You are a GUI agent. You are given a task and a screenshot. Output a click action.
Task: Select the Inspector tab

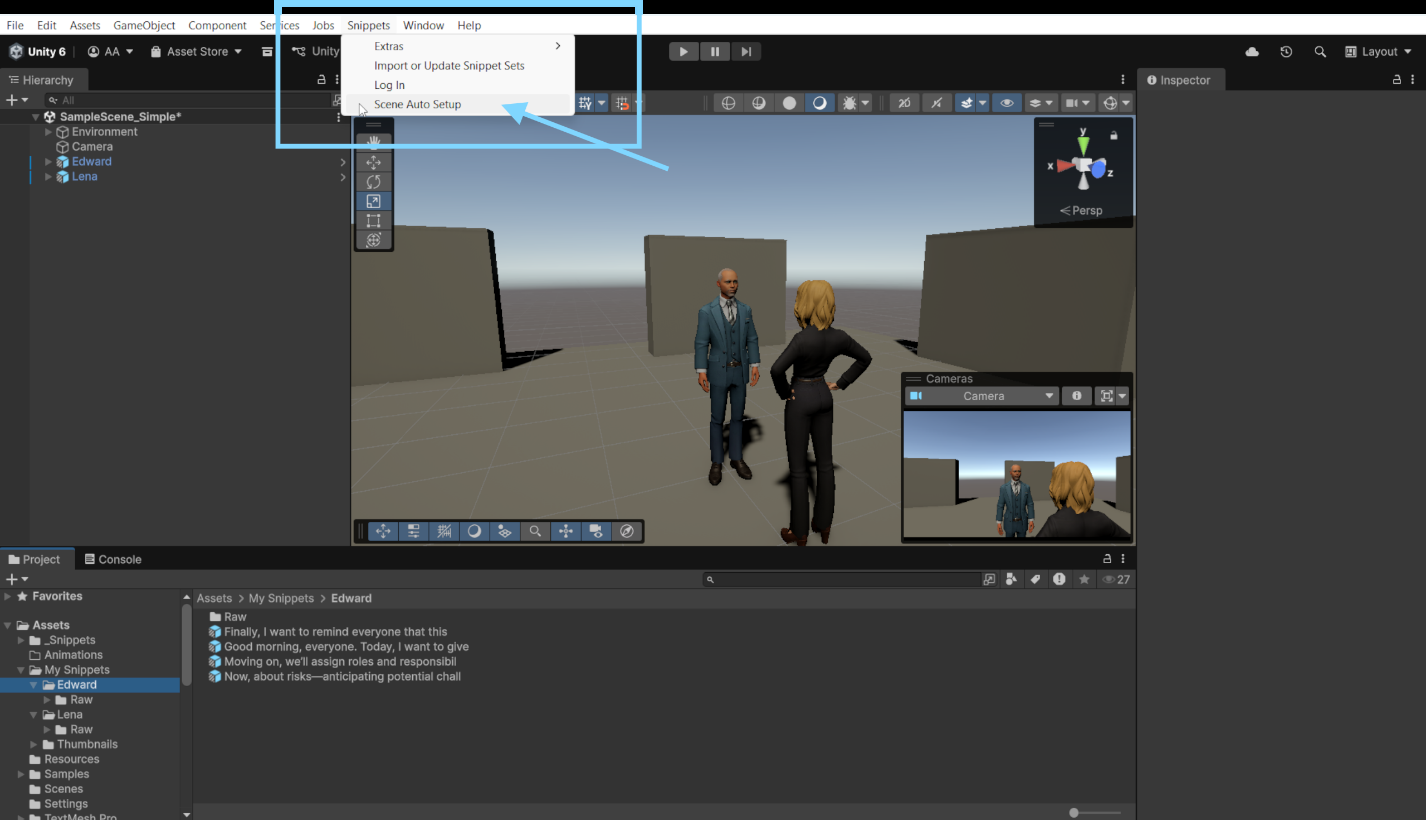[x=1178, y=80]
